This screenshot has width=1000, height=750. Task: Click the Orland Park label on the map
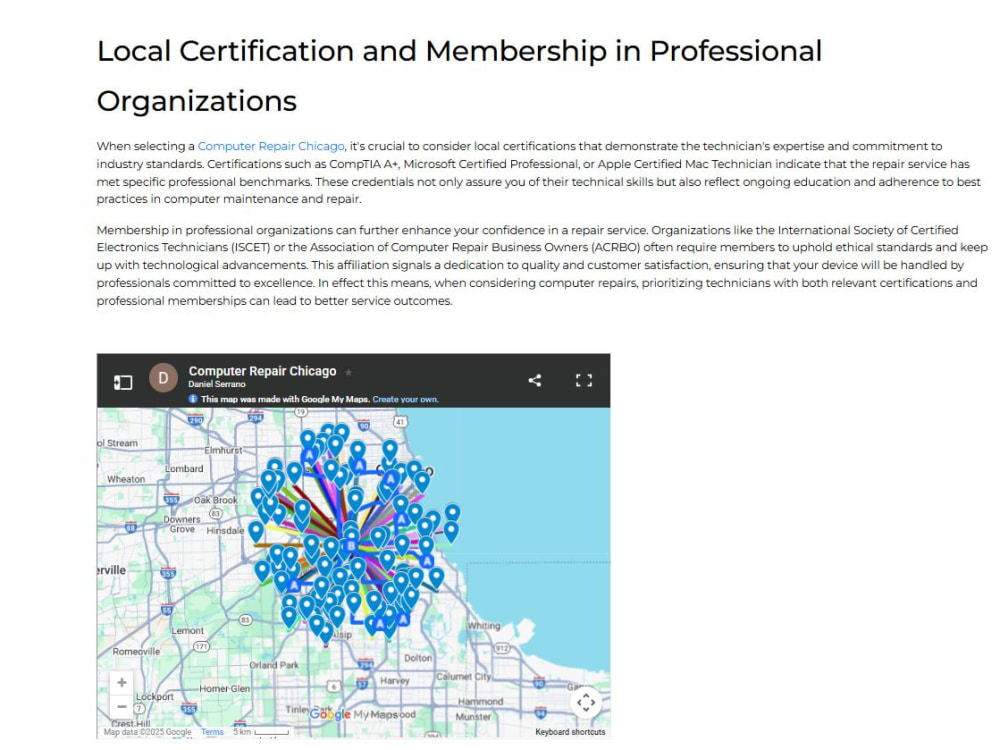(x=274, y=665)
